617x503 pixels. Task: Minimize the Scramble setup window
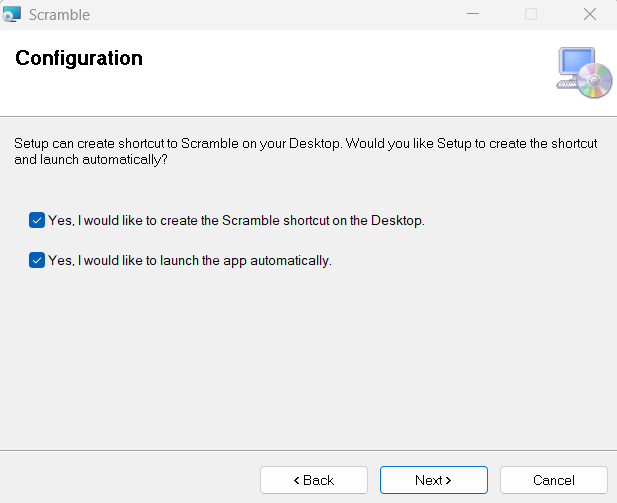473,14
